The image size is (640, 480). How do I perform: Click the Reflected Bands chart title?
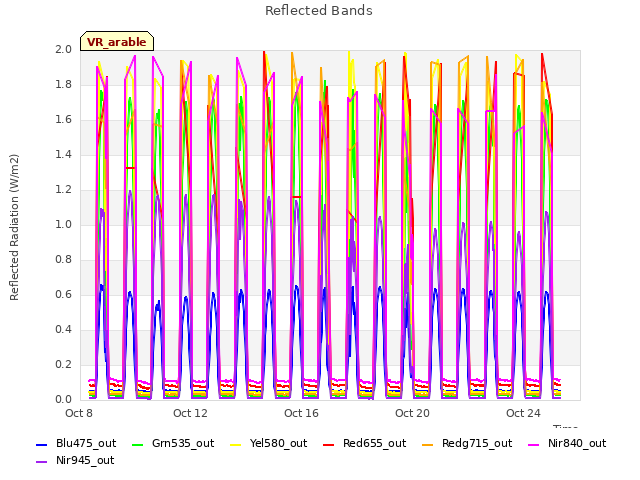point(319,11)
